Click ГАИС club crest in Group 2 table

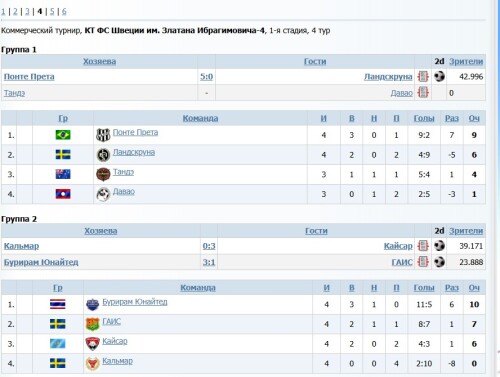click(93, 324)
